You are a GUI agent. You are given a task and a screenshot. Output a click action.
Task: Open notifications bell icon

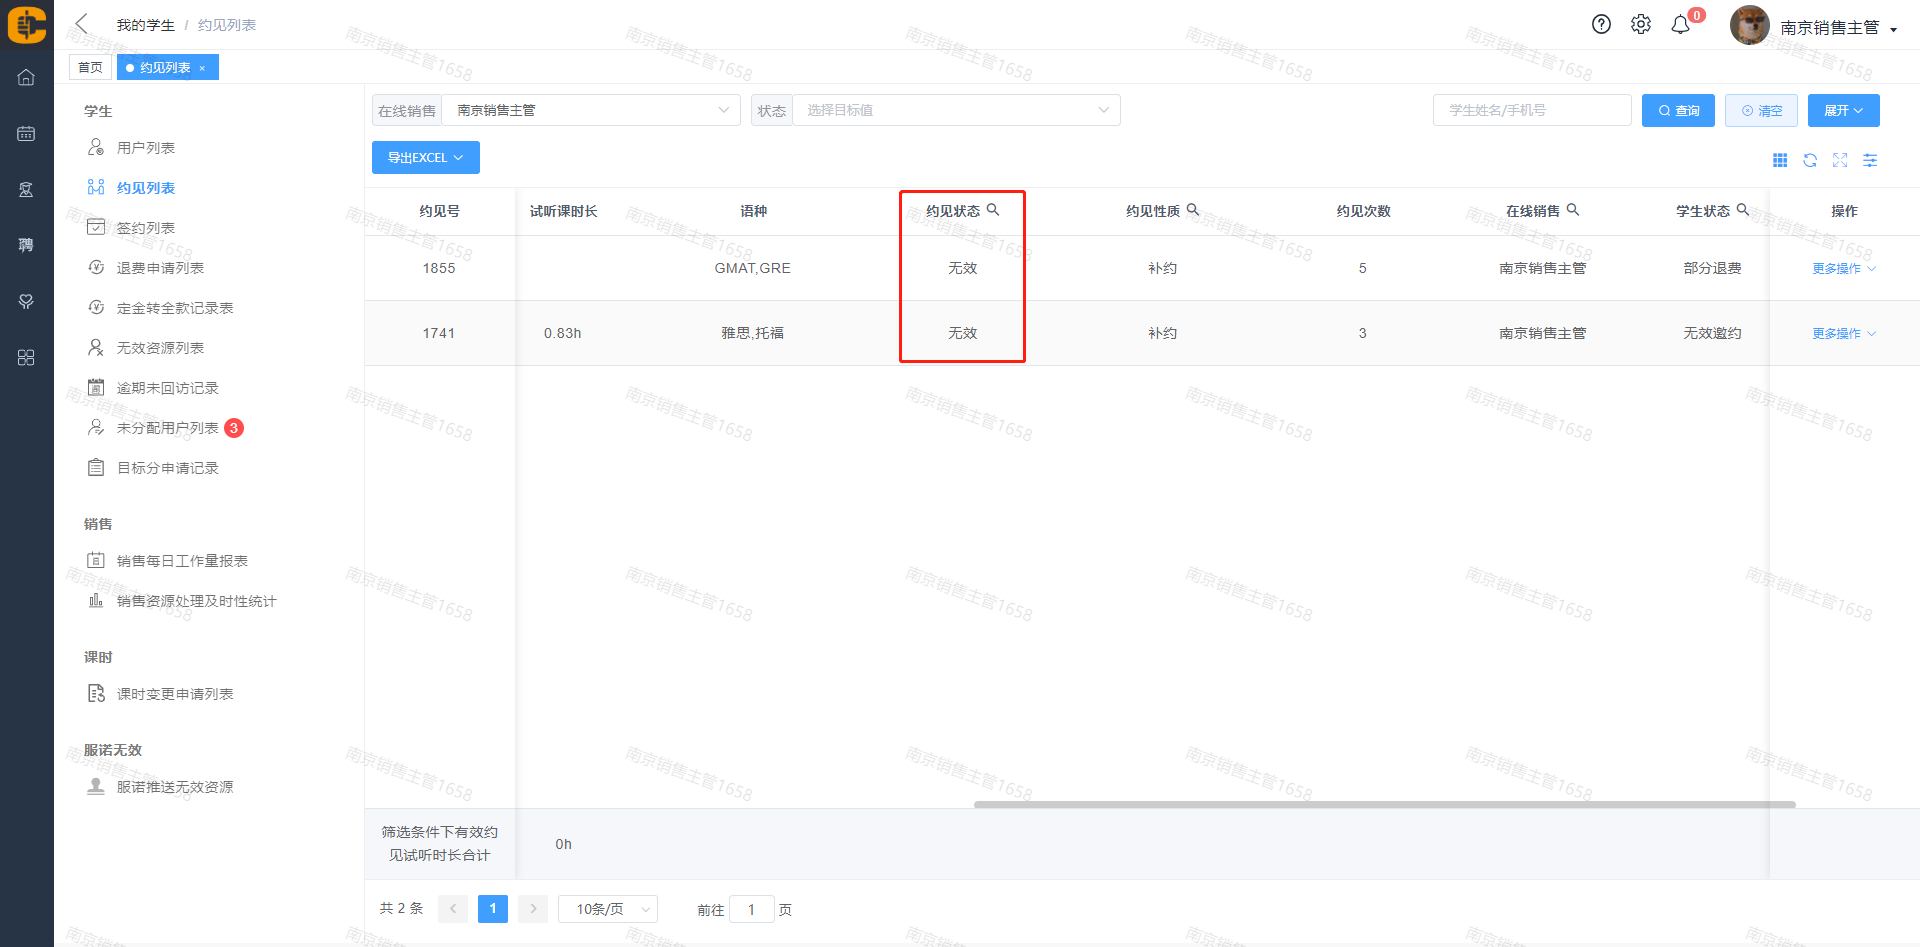1681,25
